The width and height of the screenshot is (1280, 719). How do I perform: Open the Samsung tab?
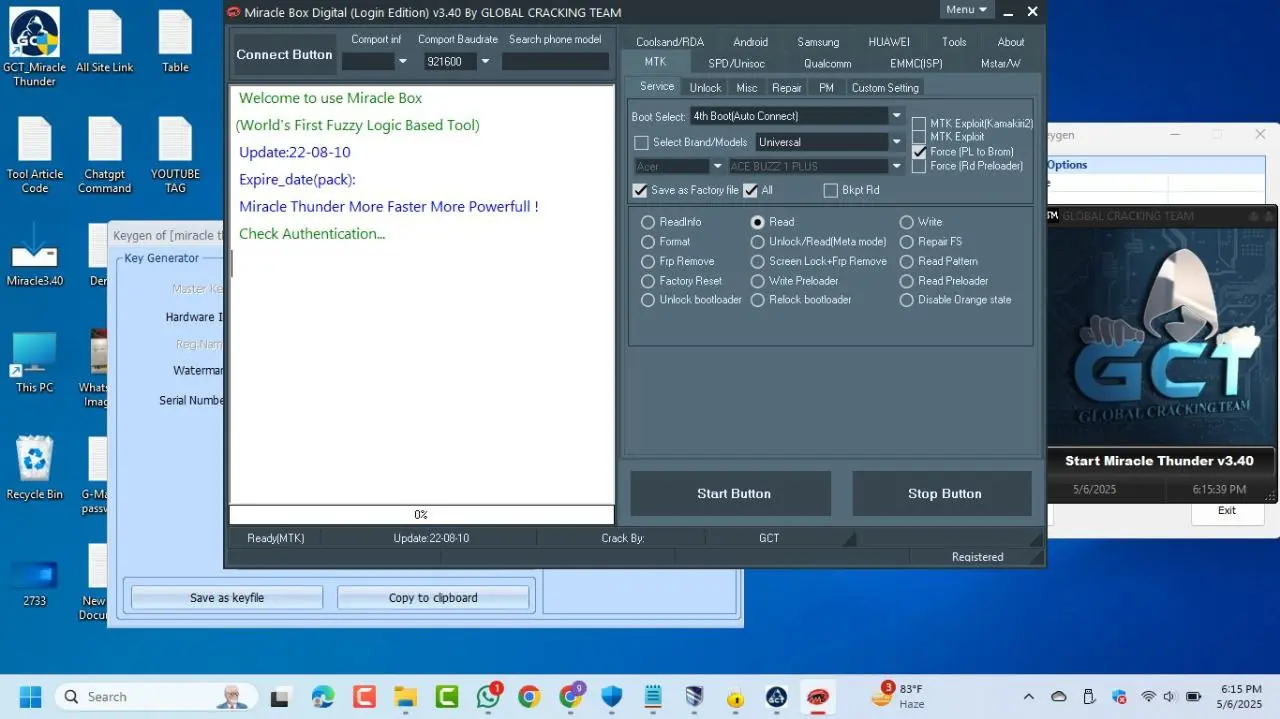818,42
